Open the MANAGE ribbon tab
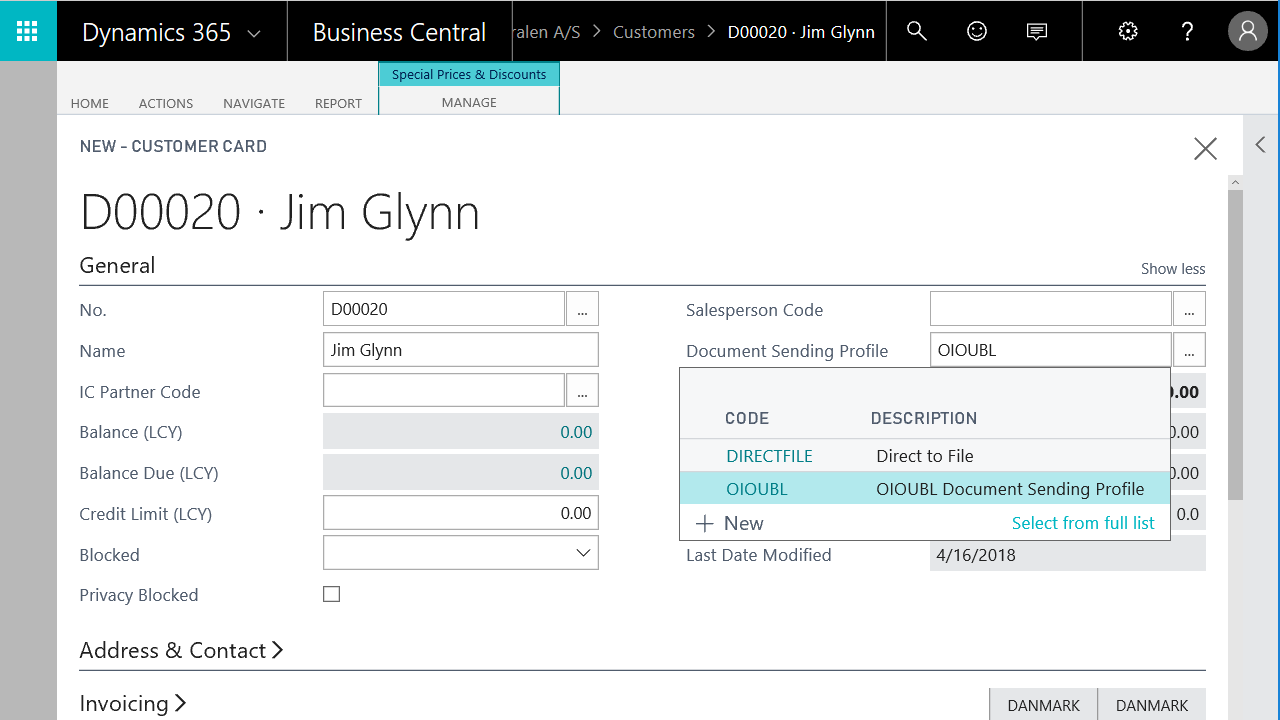Screen dimensions: 1280x720 click(469, 102)
